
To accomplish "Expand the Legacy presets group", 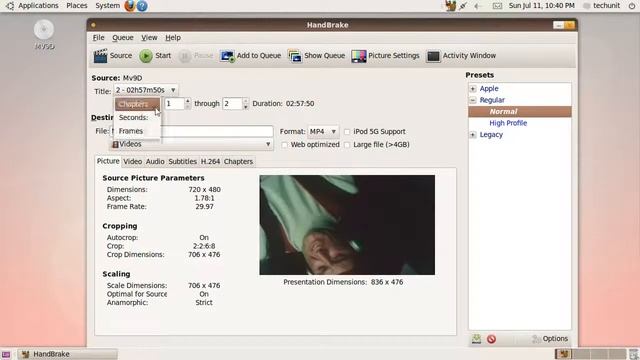I will pos(473,135).
